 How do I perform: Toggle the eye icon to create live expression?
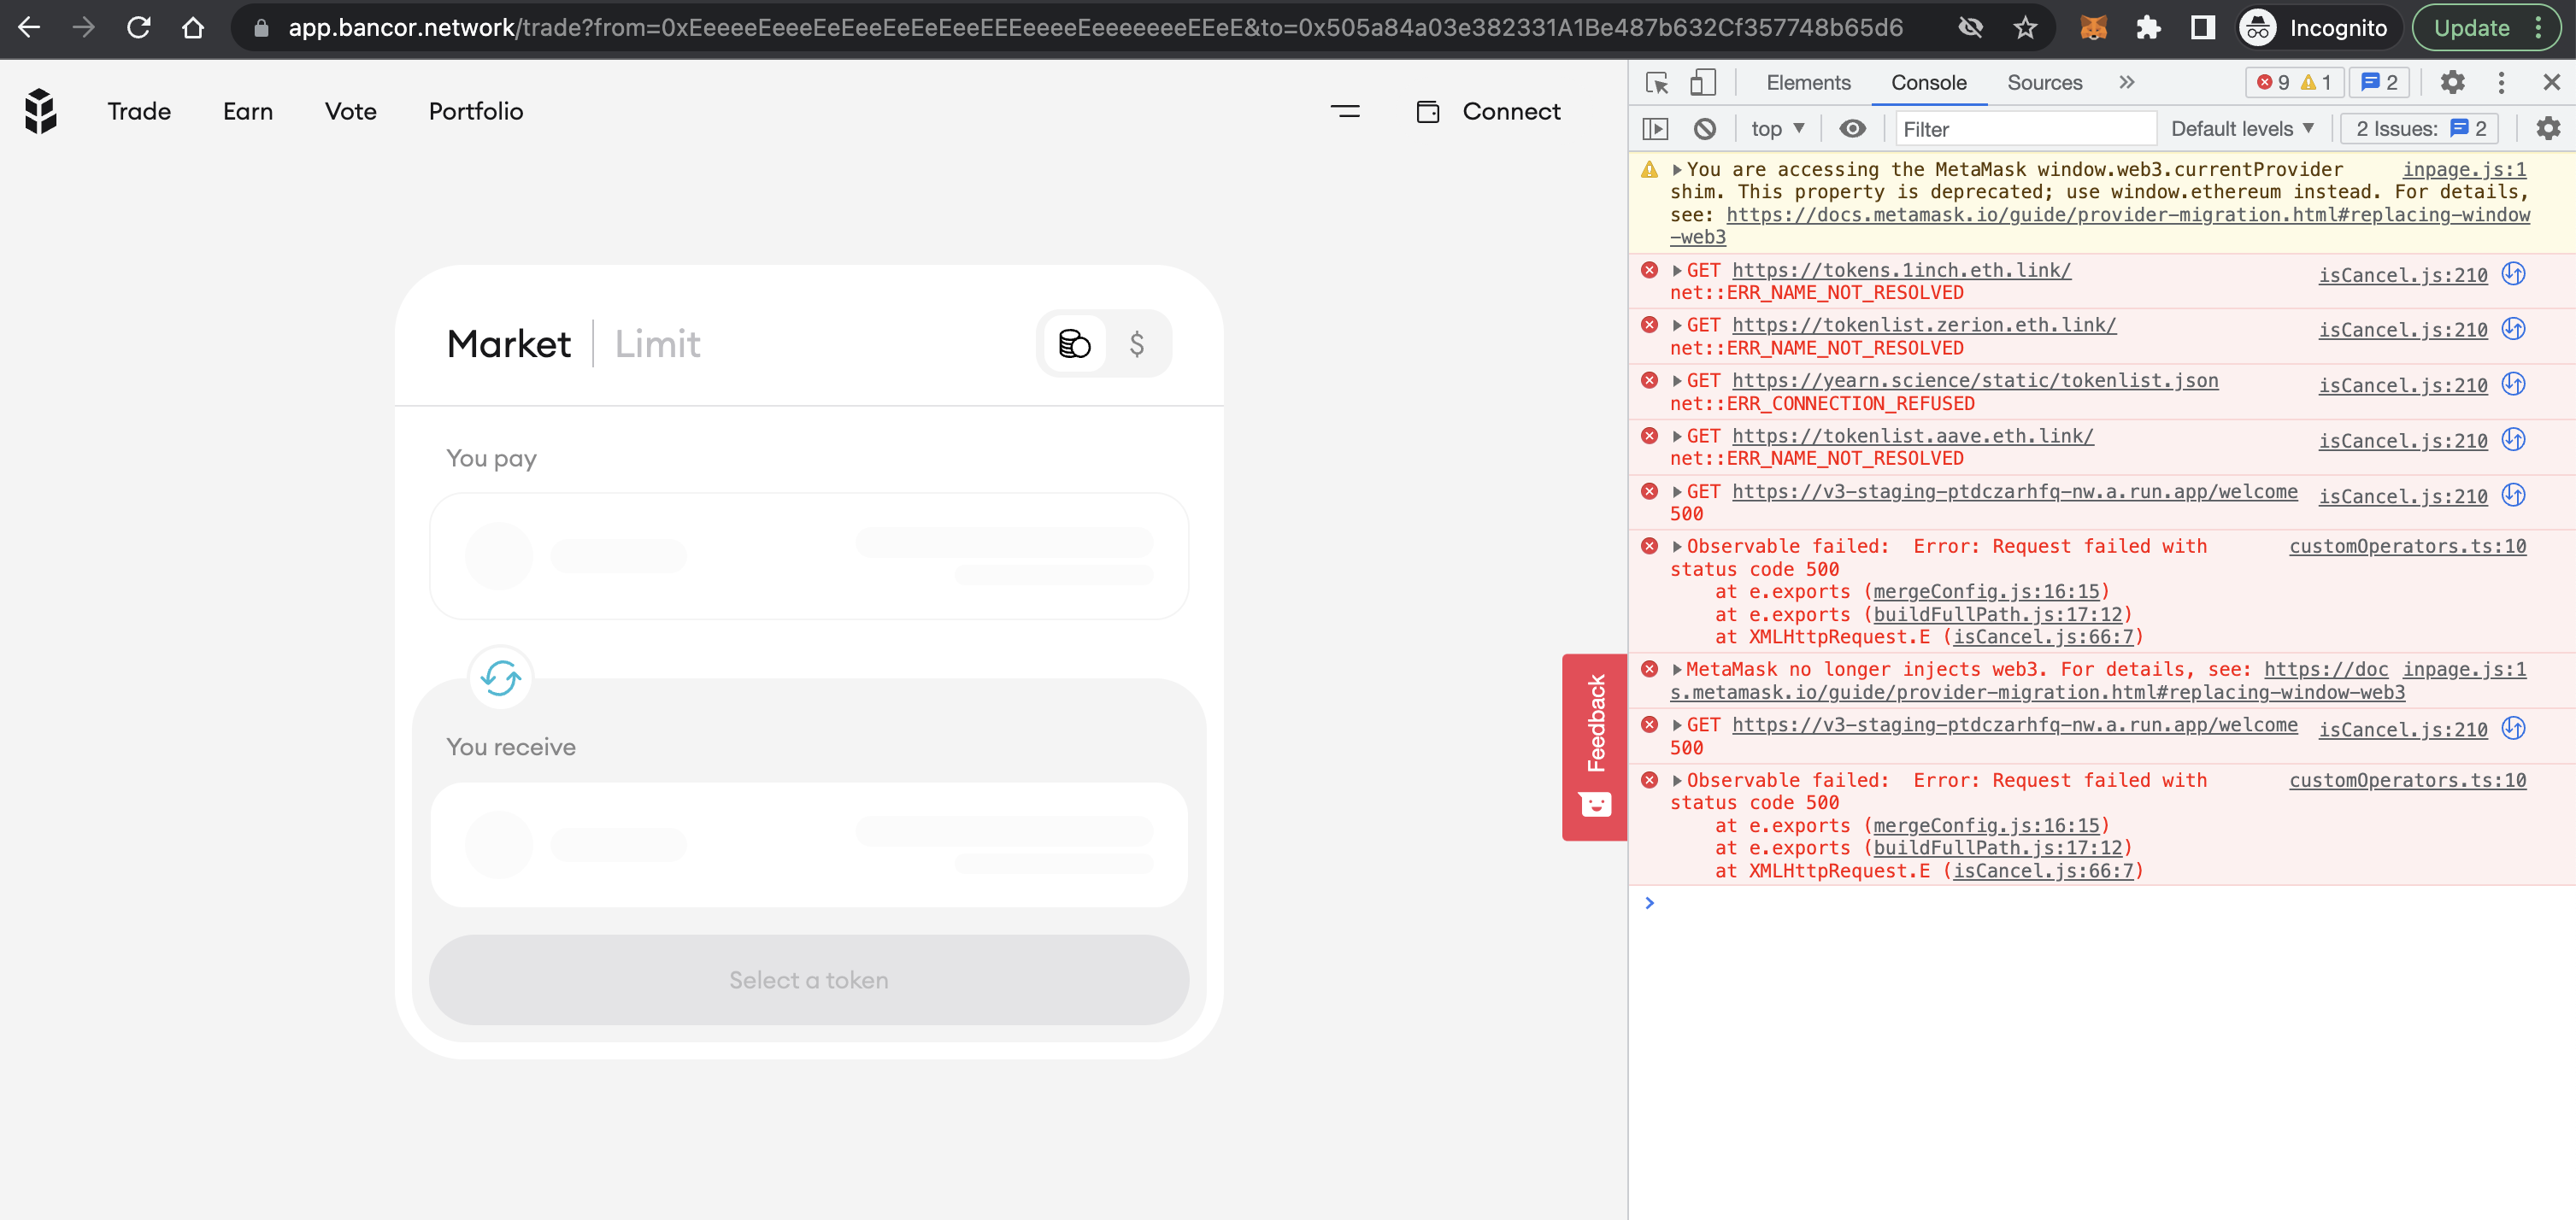[x=1854, y=128]
